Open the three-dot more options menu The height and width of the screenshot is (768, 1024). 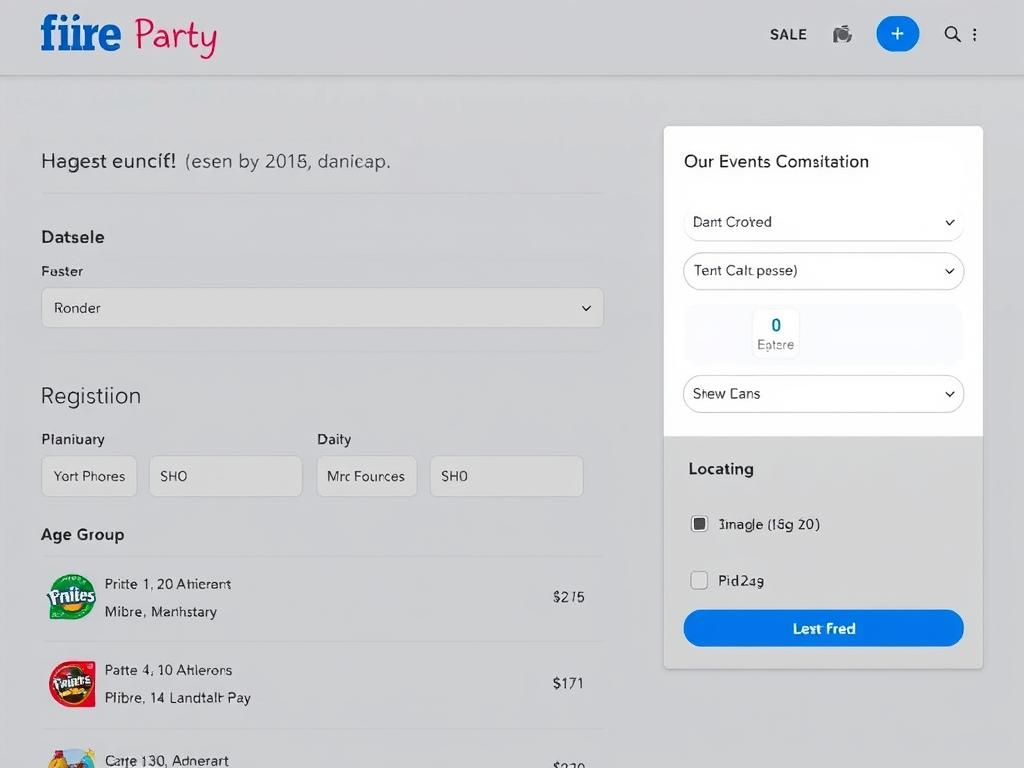coord(975,34)
